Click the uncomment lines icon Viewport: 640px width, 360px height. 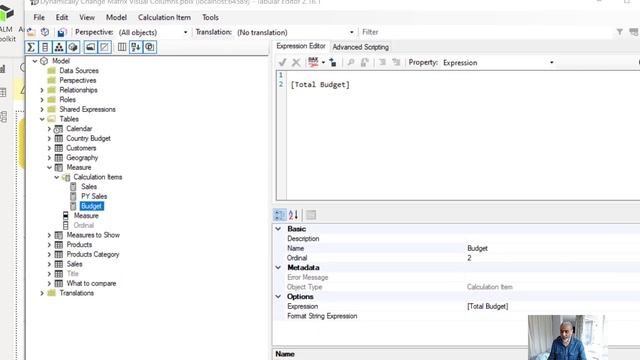(396, 62)
